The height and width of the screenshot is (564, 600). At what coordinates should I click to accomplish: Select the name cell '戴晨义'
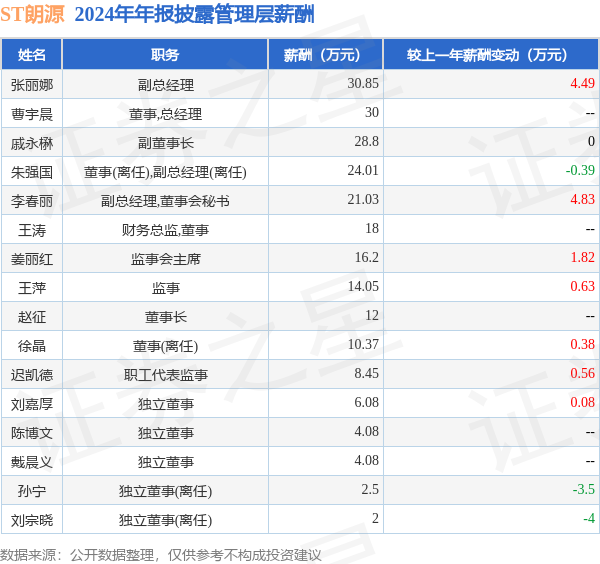click(32, 462)
